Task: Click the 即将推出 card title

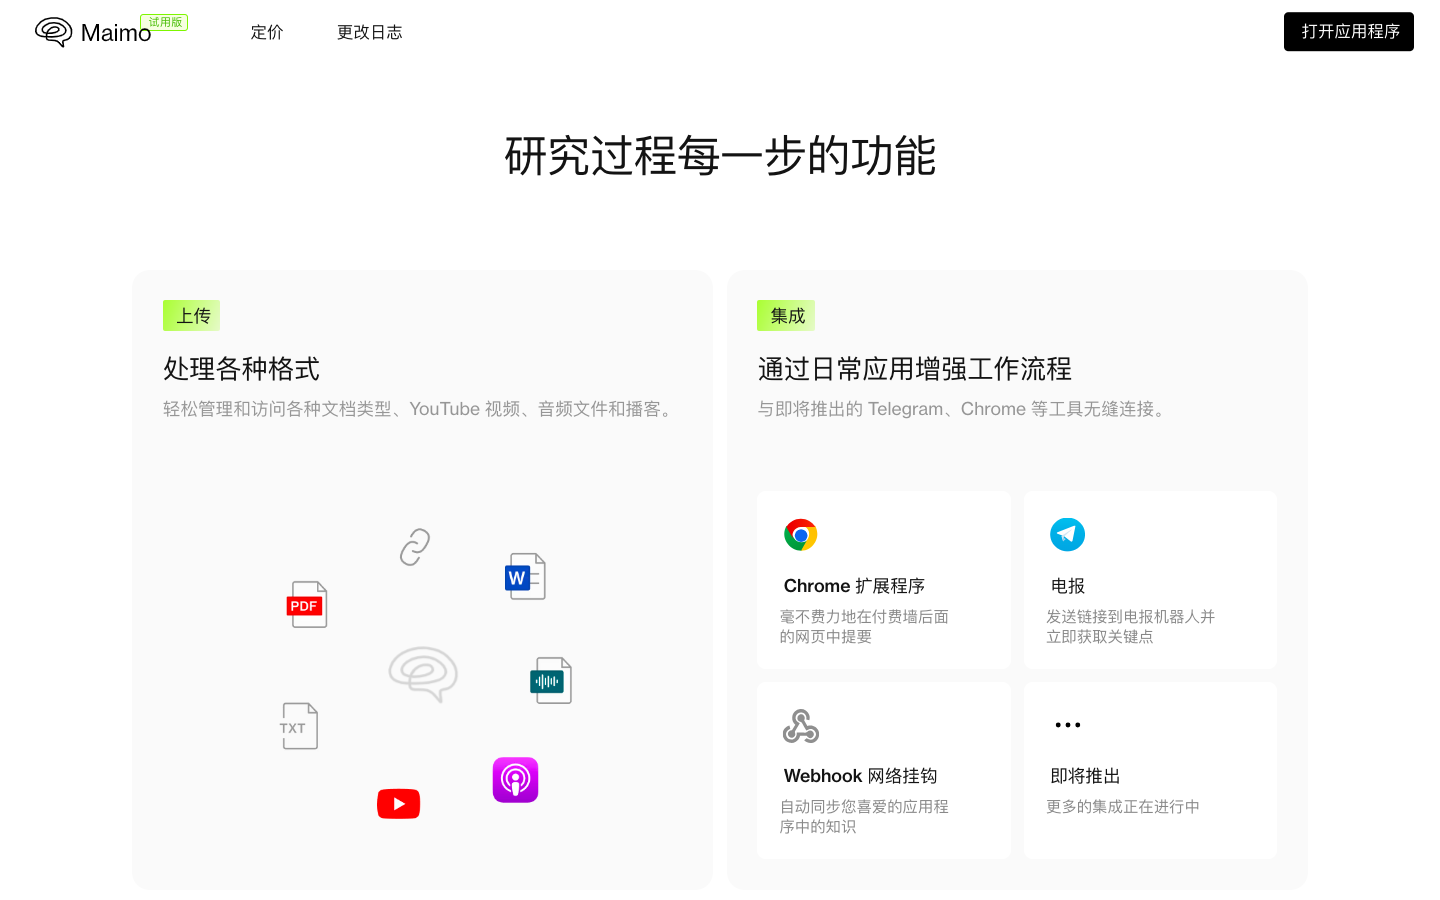Action: (1085, 776)
